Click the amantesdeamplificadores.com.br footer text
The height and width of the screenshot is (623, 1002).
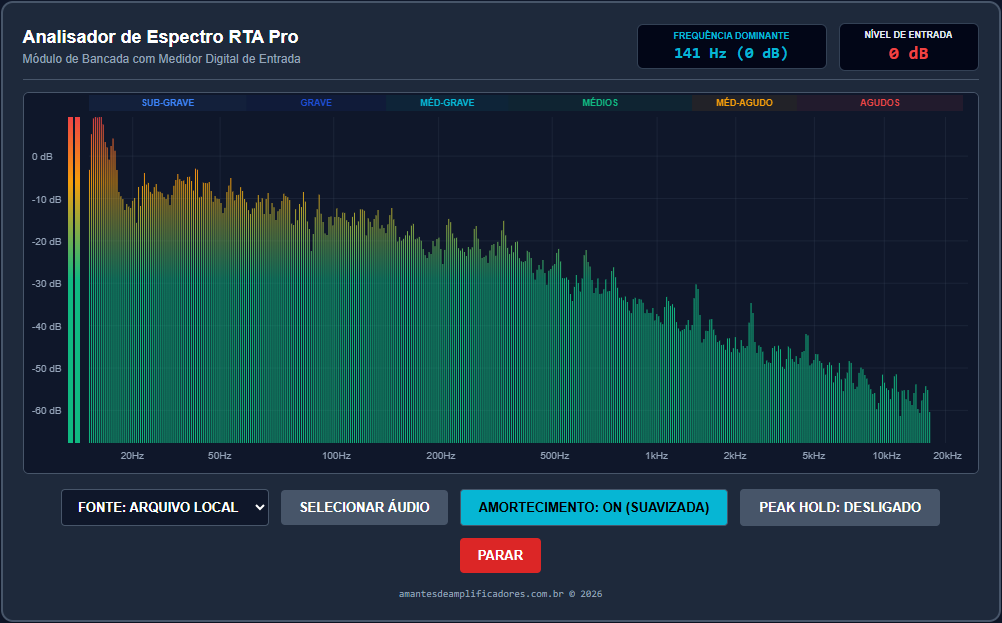point(500,594)
